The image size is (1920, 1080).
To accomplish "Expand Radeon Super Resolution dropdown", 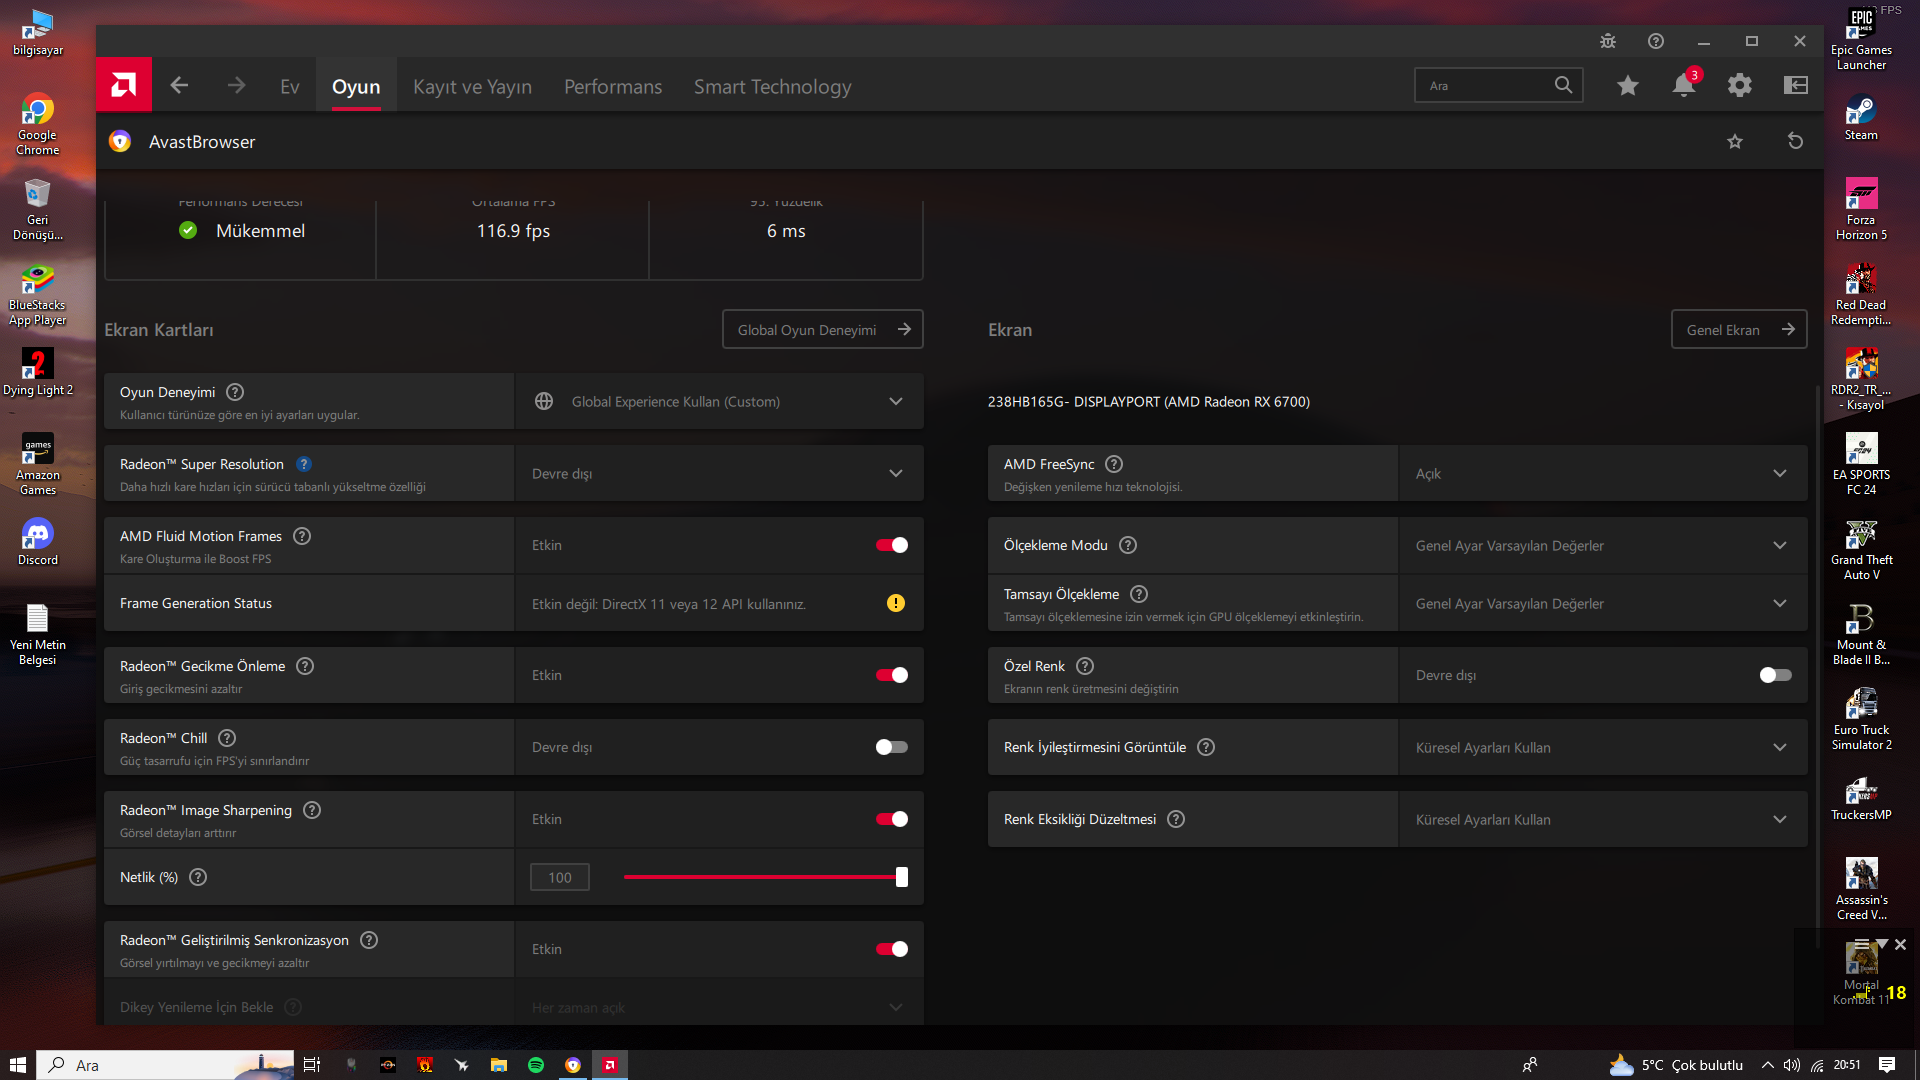I will coord(895,473).
